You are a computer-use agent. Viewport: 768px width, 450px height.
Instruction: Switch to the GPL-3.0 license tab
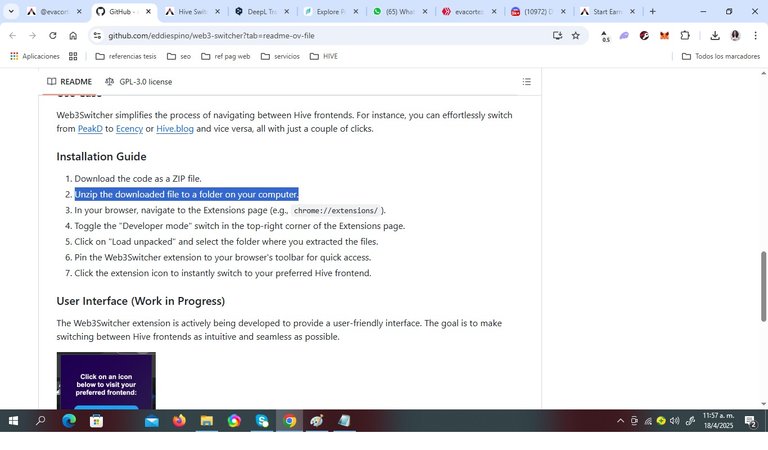coord(139,82)
